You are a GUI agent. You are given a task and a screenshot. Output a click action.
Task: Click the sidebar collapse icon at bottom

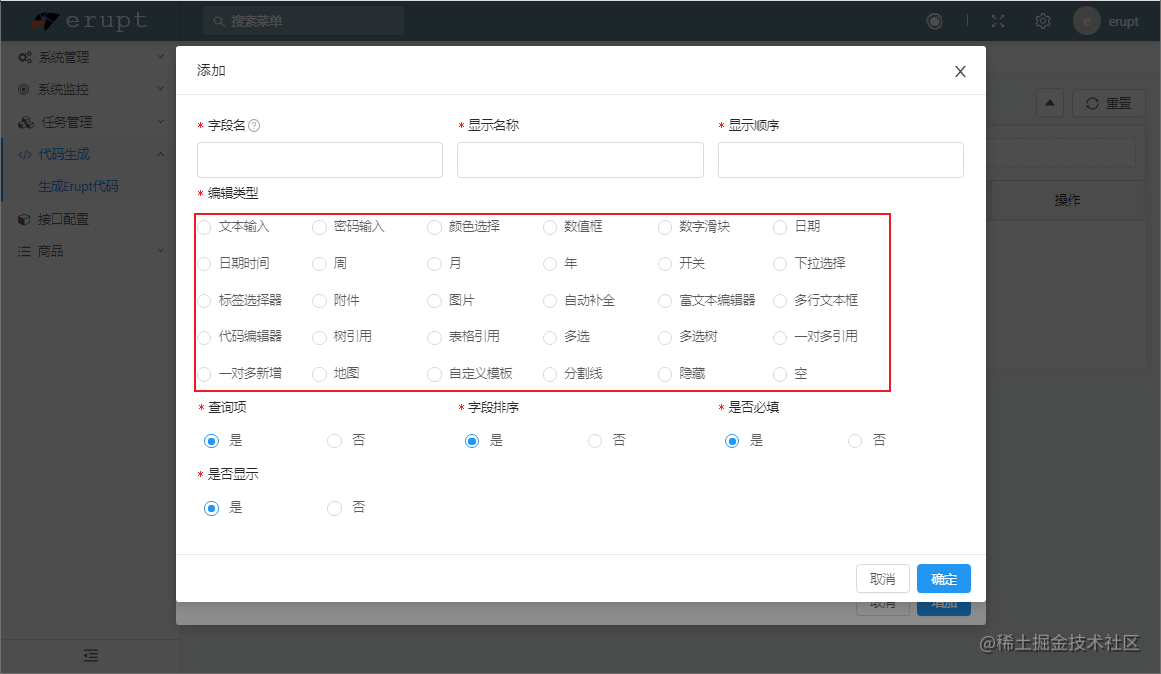[x=90, y=655]
